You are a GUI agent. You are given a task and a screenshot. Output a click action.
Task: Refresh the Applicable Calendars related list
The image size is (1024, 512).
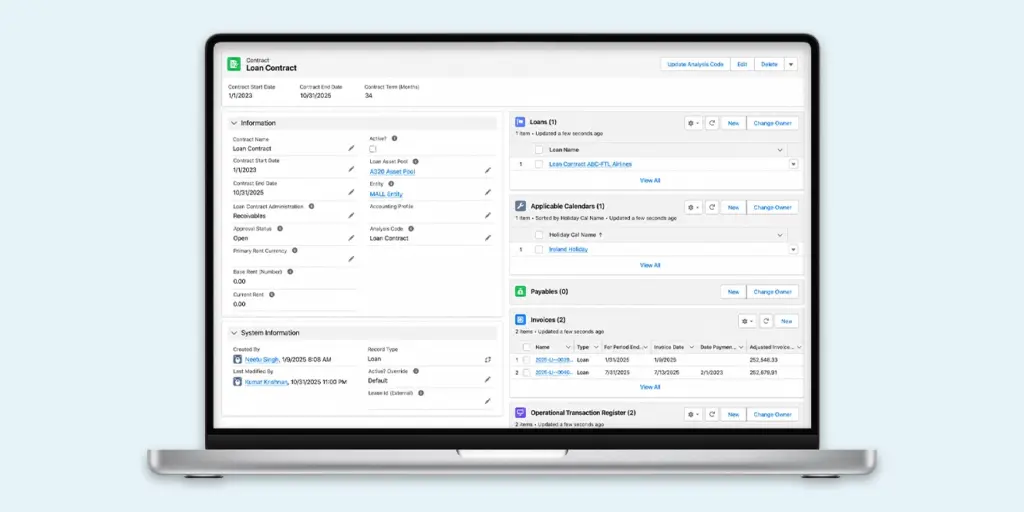712,207
